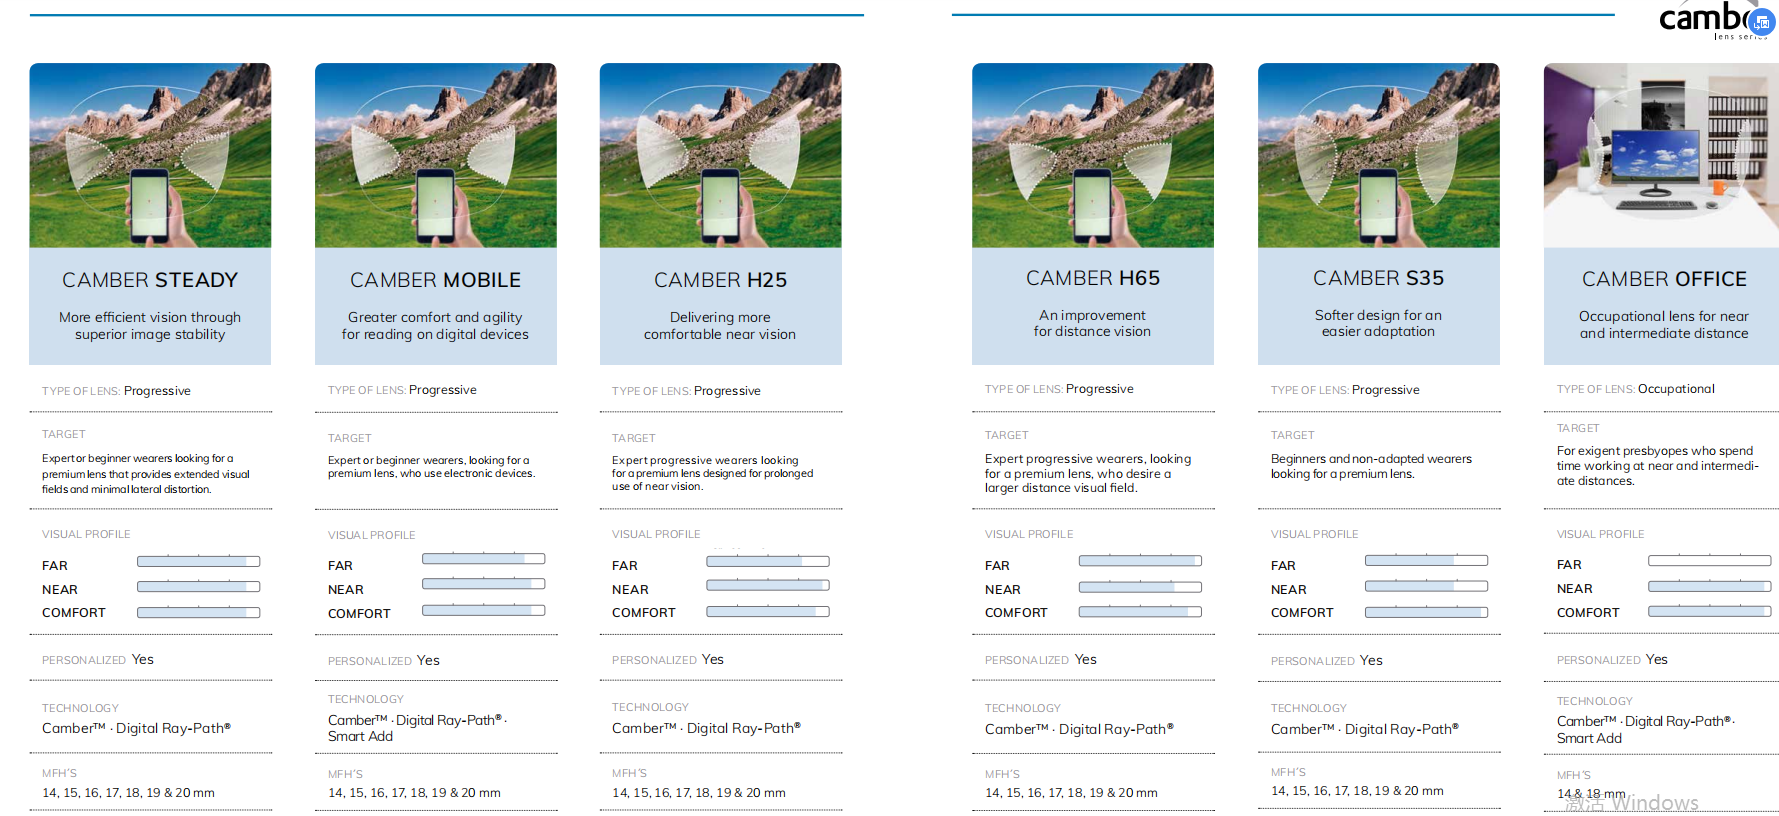Click 'Occupational lens for near and intermediate distance'
This screenshot has width=1779, height=816.
1664,325
